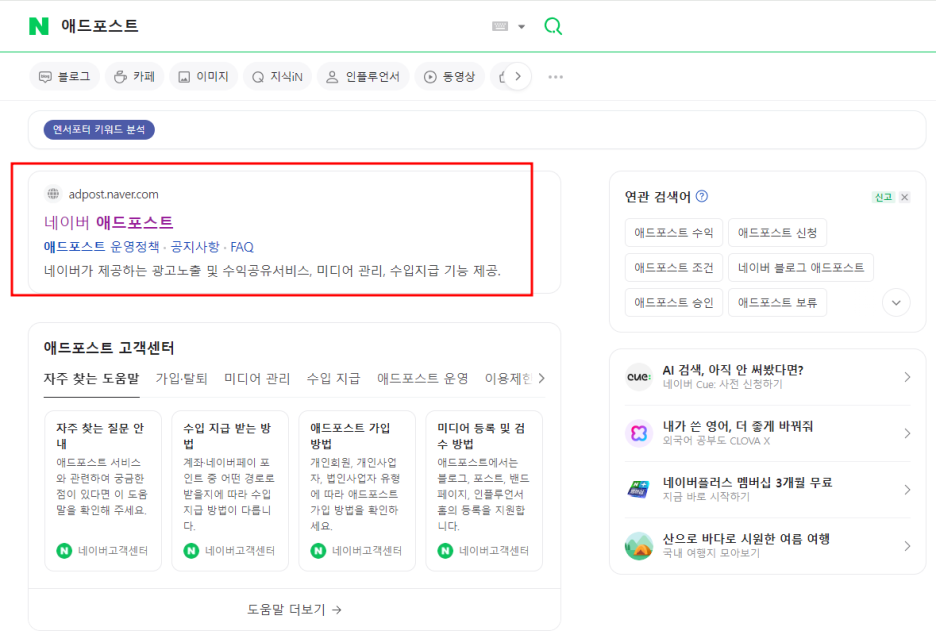Click the 연관 검색어 help question icon
The image size is (936, 631).
pos(702,196)
